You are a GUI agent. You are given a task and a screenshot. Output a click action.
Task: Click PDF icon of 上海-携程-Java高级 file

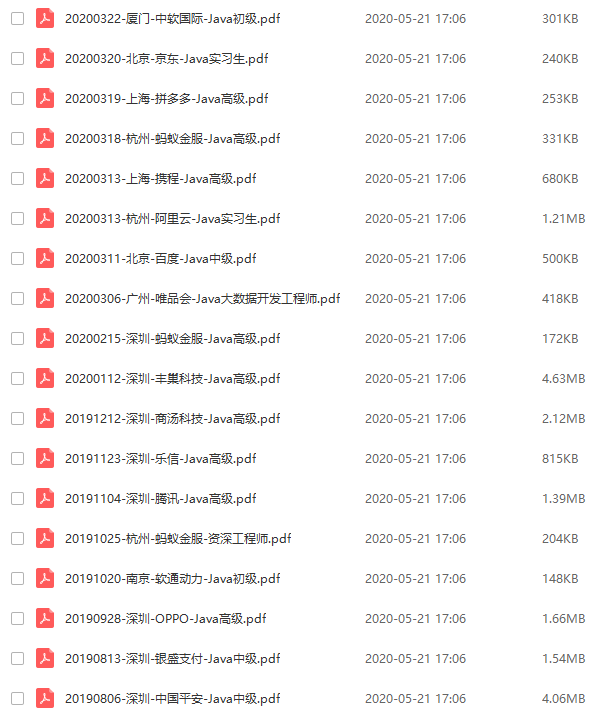pos(45,178)
